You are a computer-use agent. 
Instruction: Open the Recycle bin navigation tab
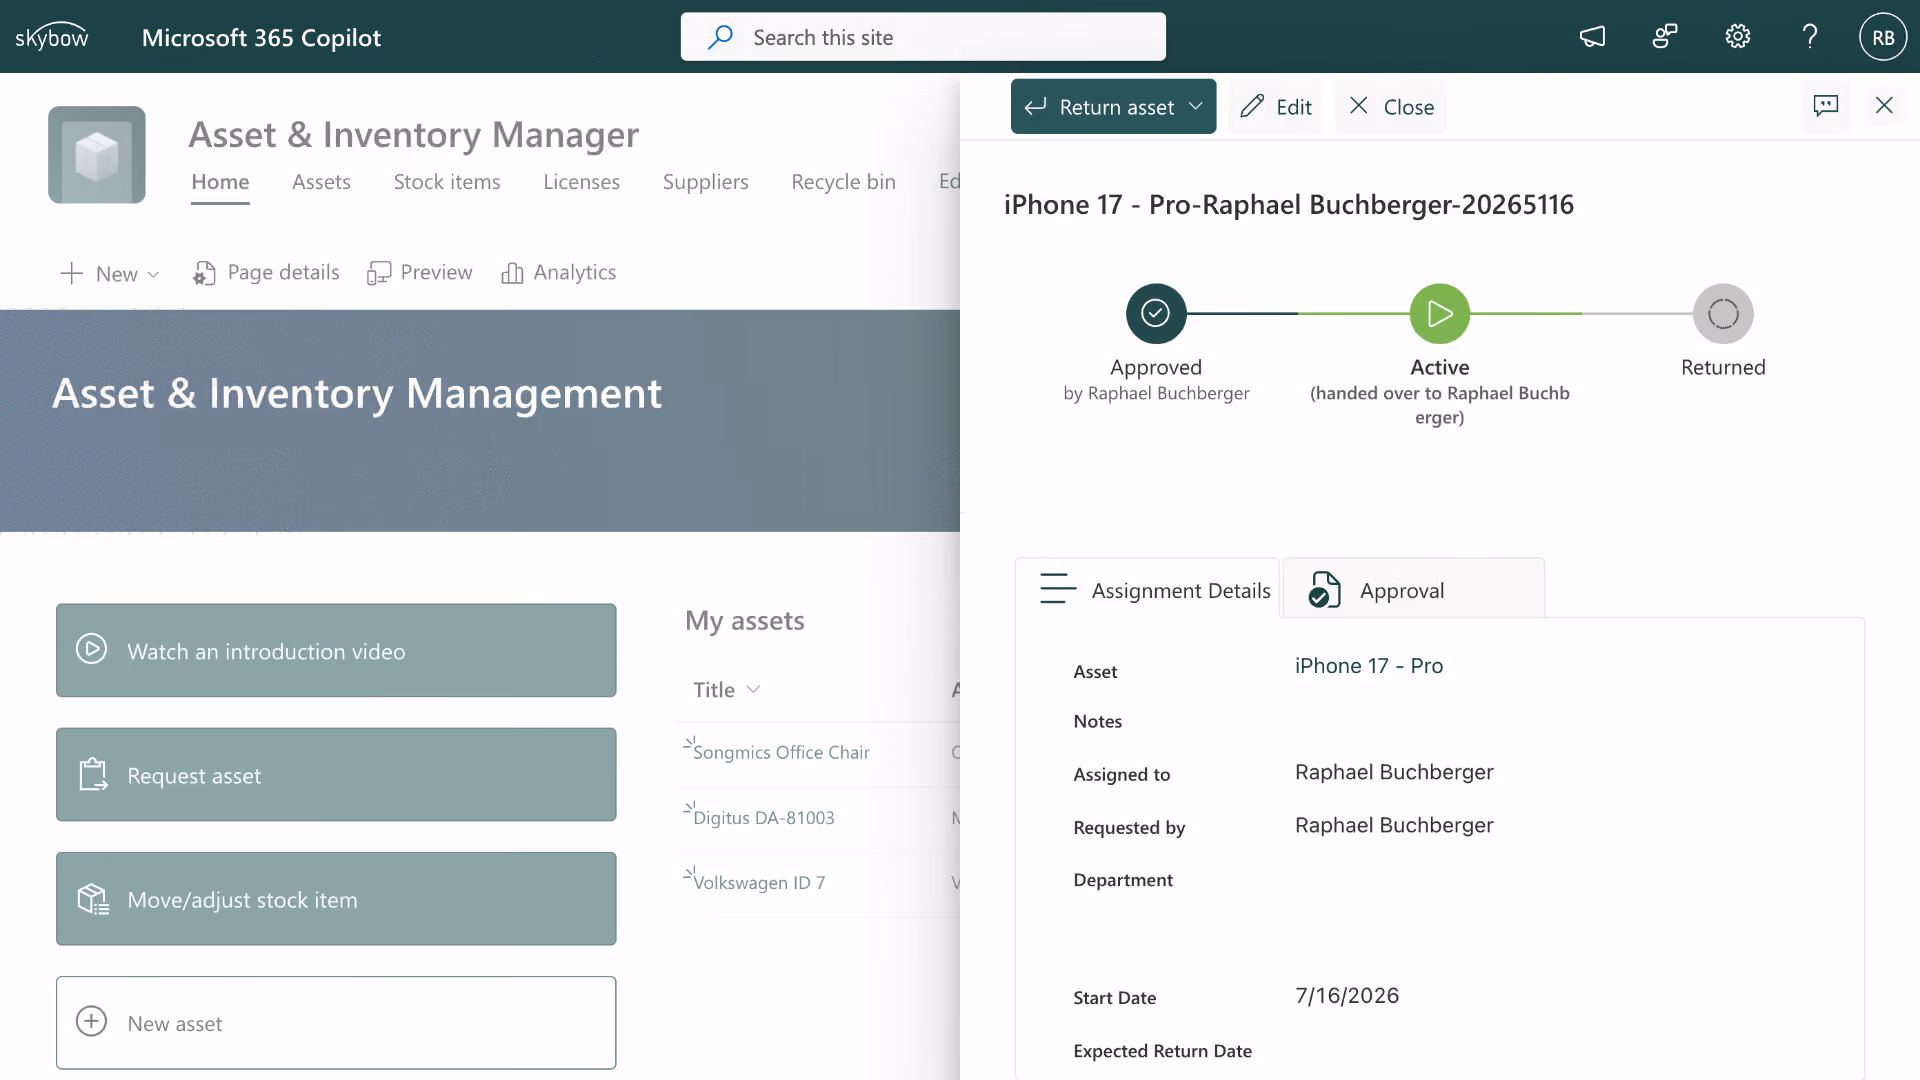[844, 182]
